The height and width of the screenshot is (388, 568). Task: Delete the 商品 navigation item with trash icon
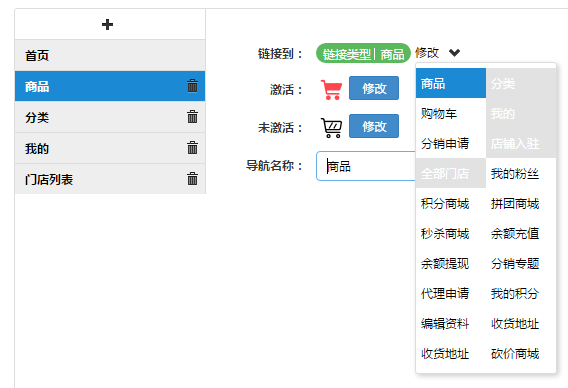(x=192, y=86)
